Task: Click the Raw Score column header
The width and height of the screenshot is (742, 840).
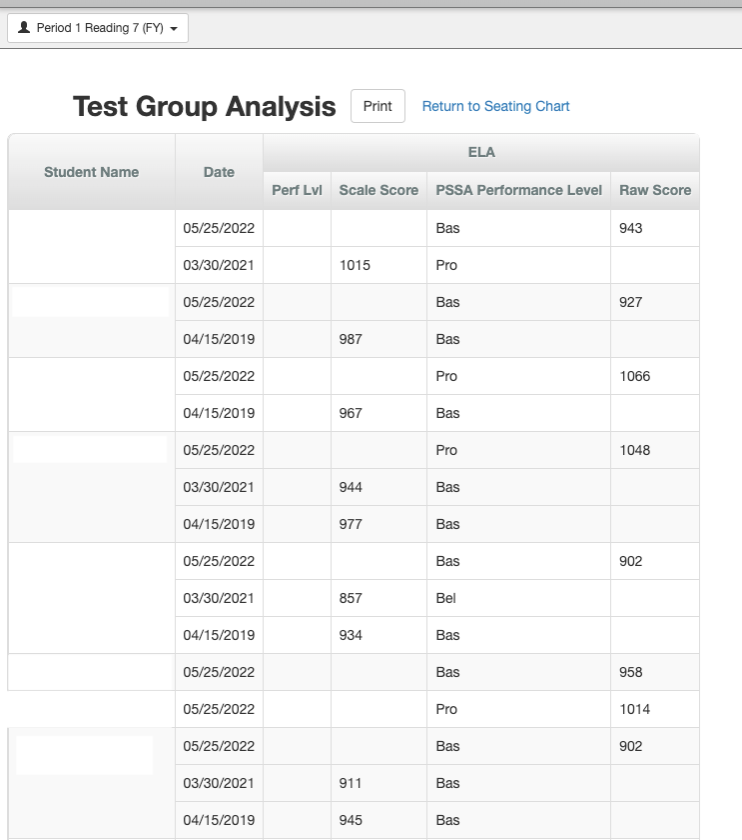Action: pos(655,190)
